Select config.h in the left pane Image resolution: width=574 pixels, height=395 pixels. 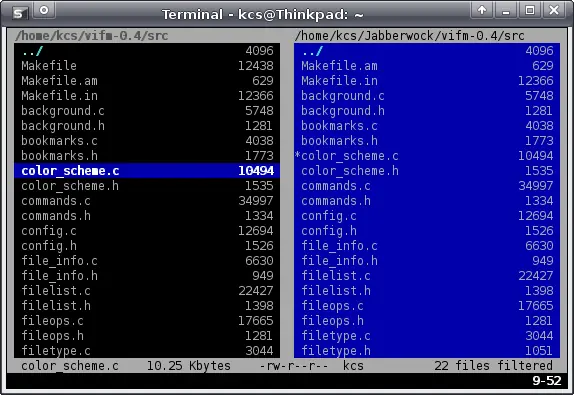[147, 246]
